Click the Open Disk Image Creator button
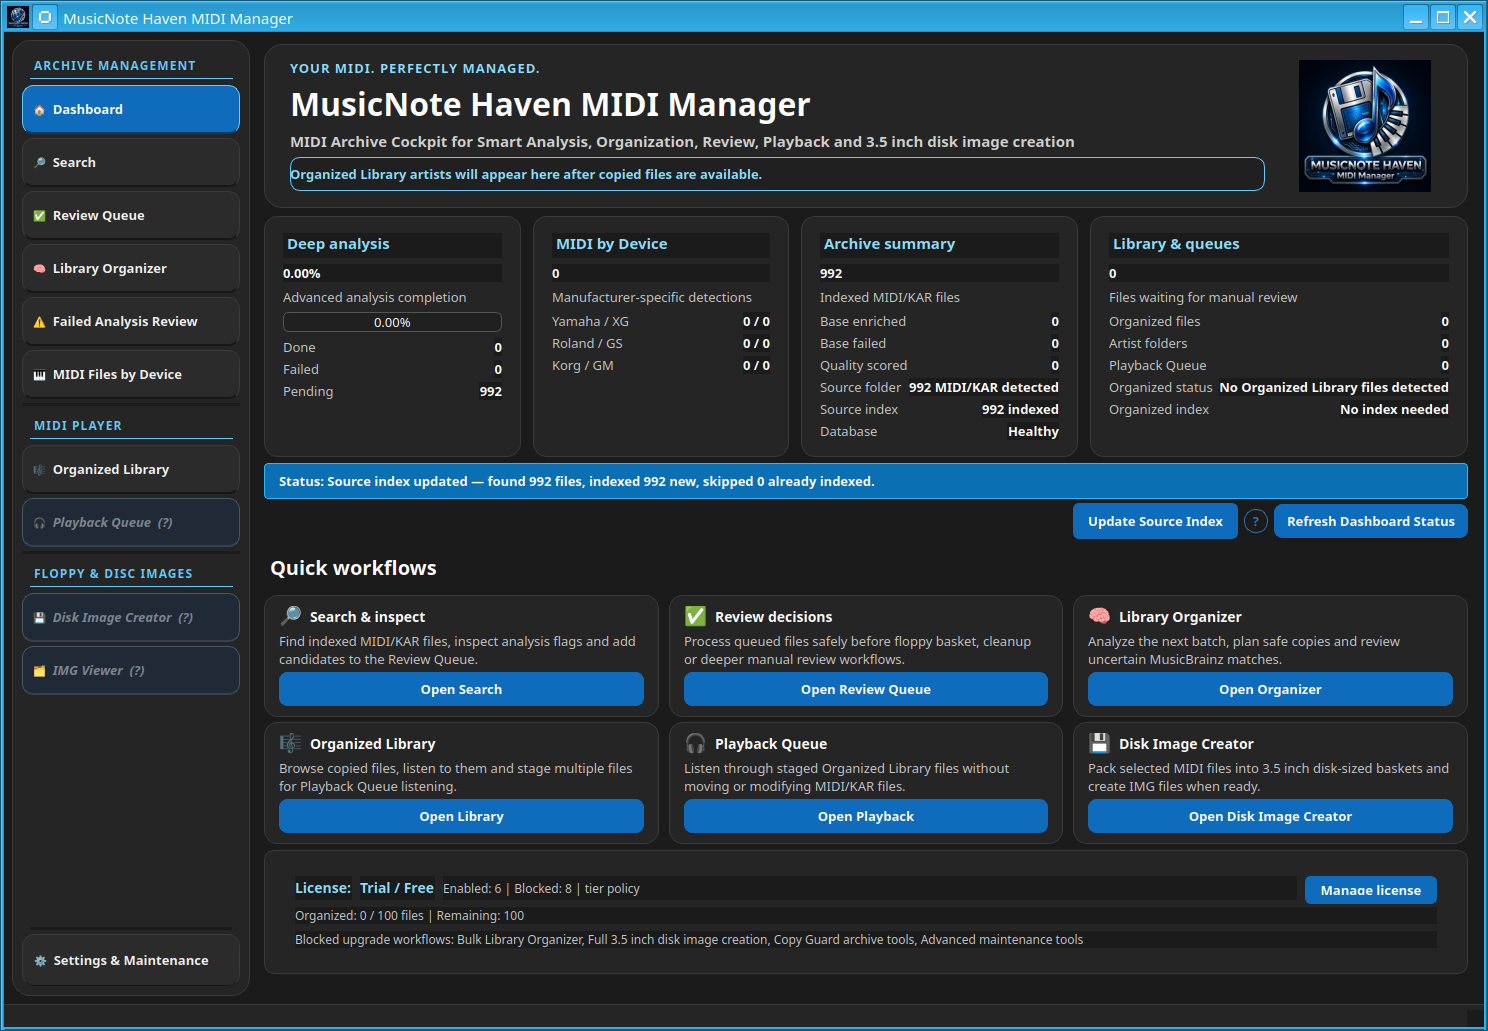Screen dimensions: 1488x1031 point(1270,816)
